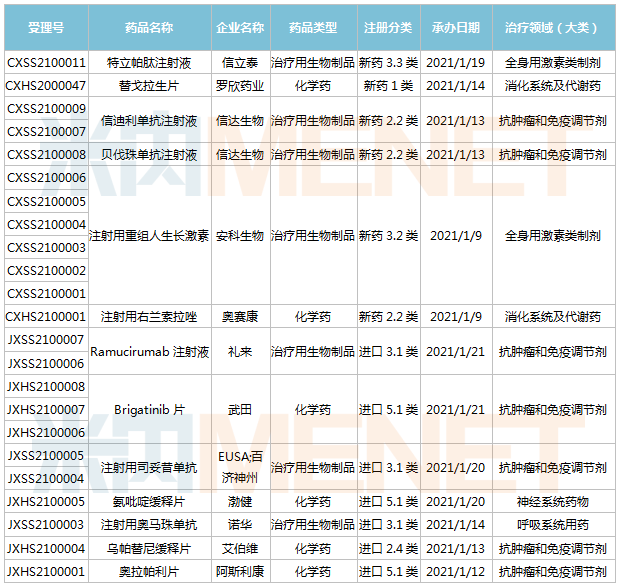Click therapy area 神经系统药物
Image resolution: width=620 pixels, height=587 pixels.
tap(553, 502)
